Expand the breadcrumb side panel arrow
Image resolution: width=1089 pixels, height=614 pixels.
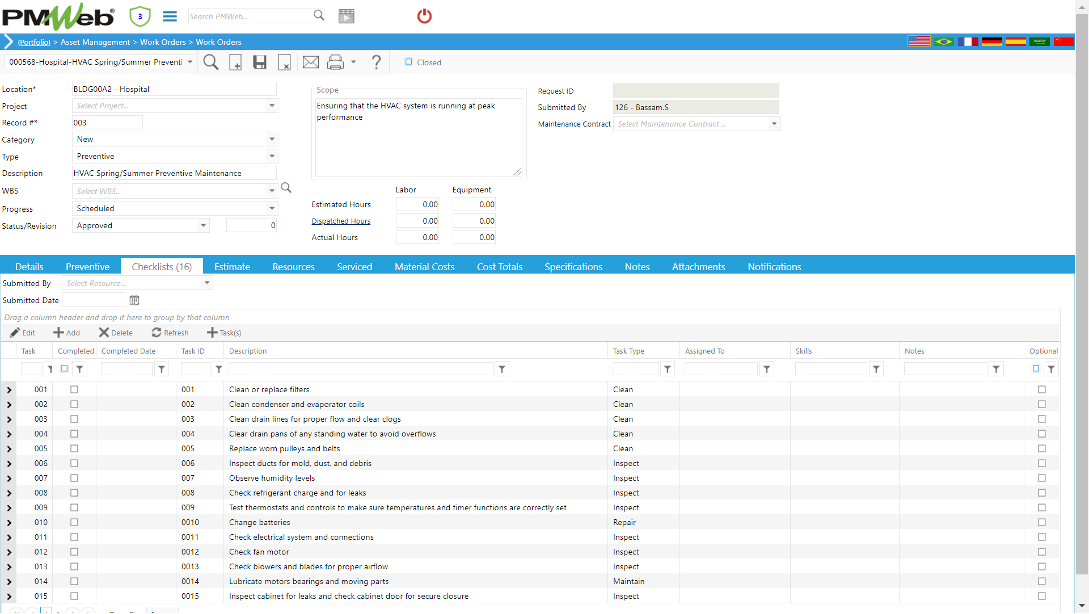(8, 42)
